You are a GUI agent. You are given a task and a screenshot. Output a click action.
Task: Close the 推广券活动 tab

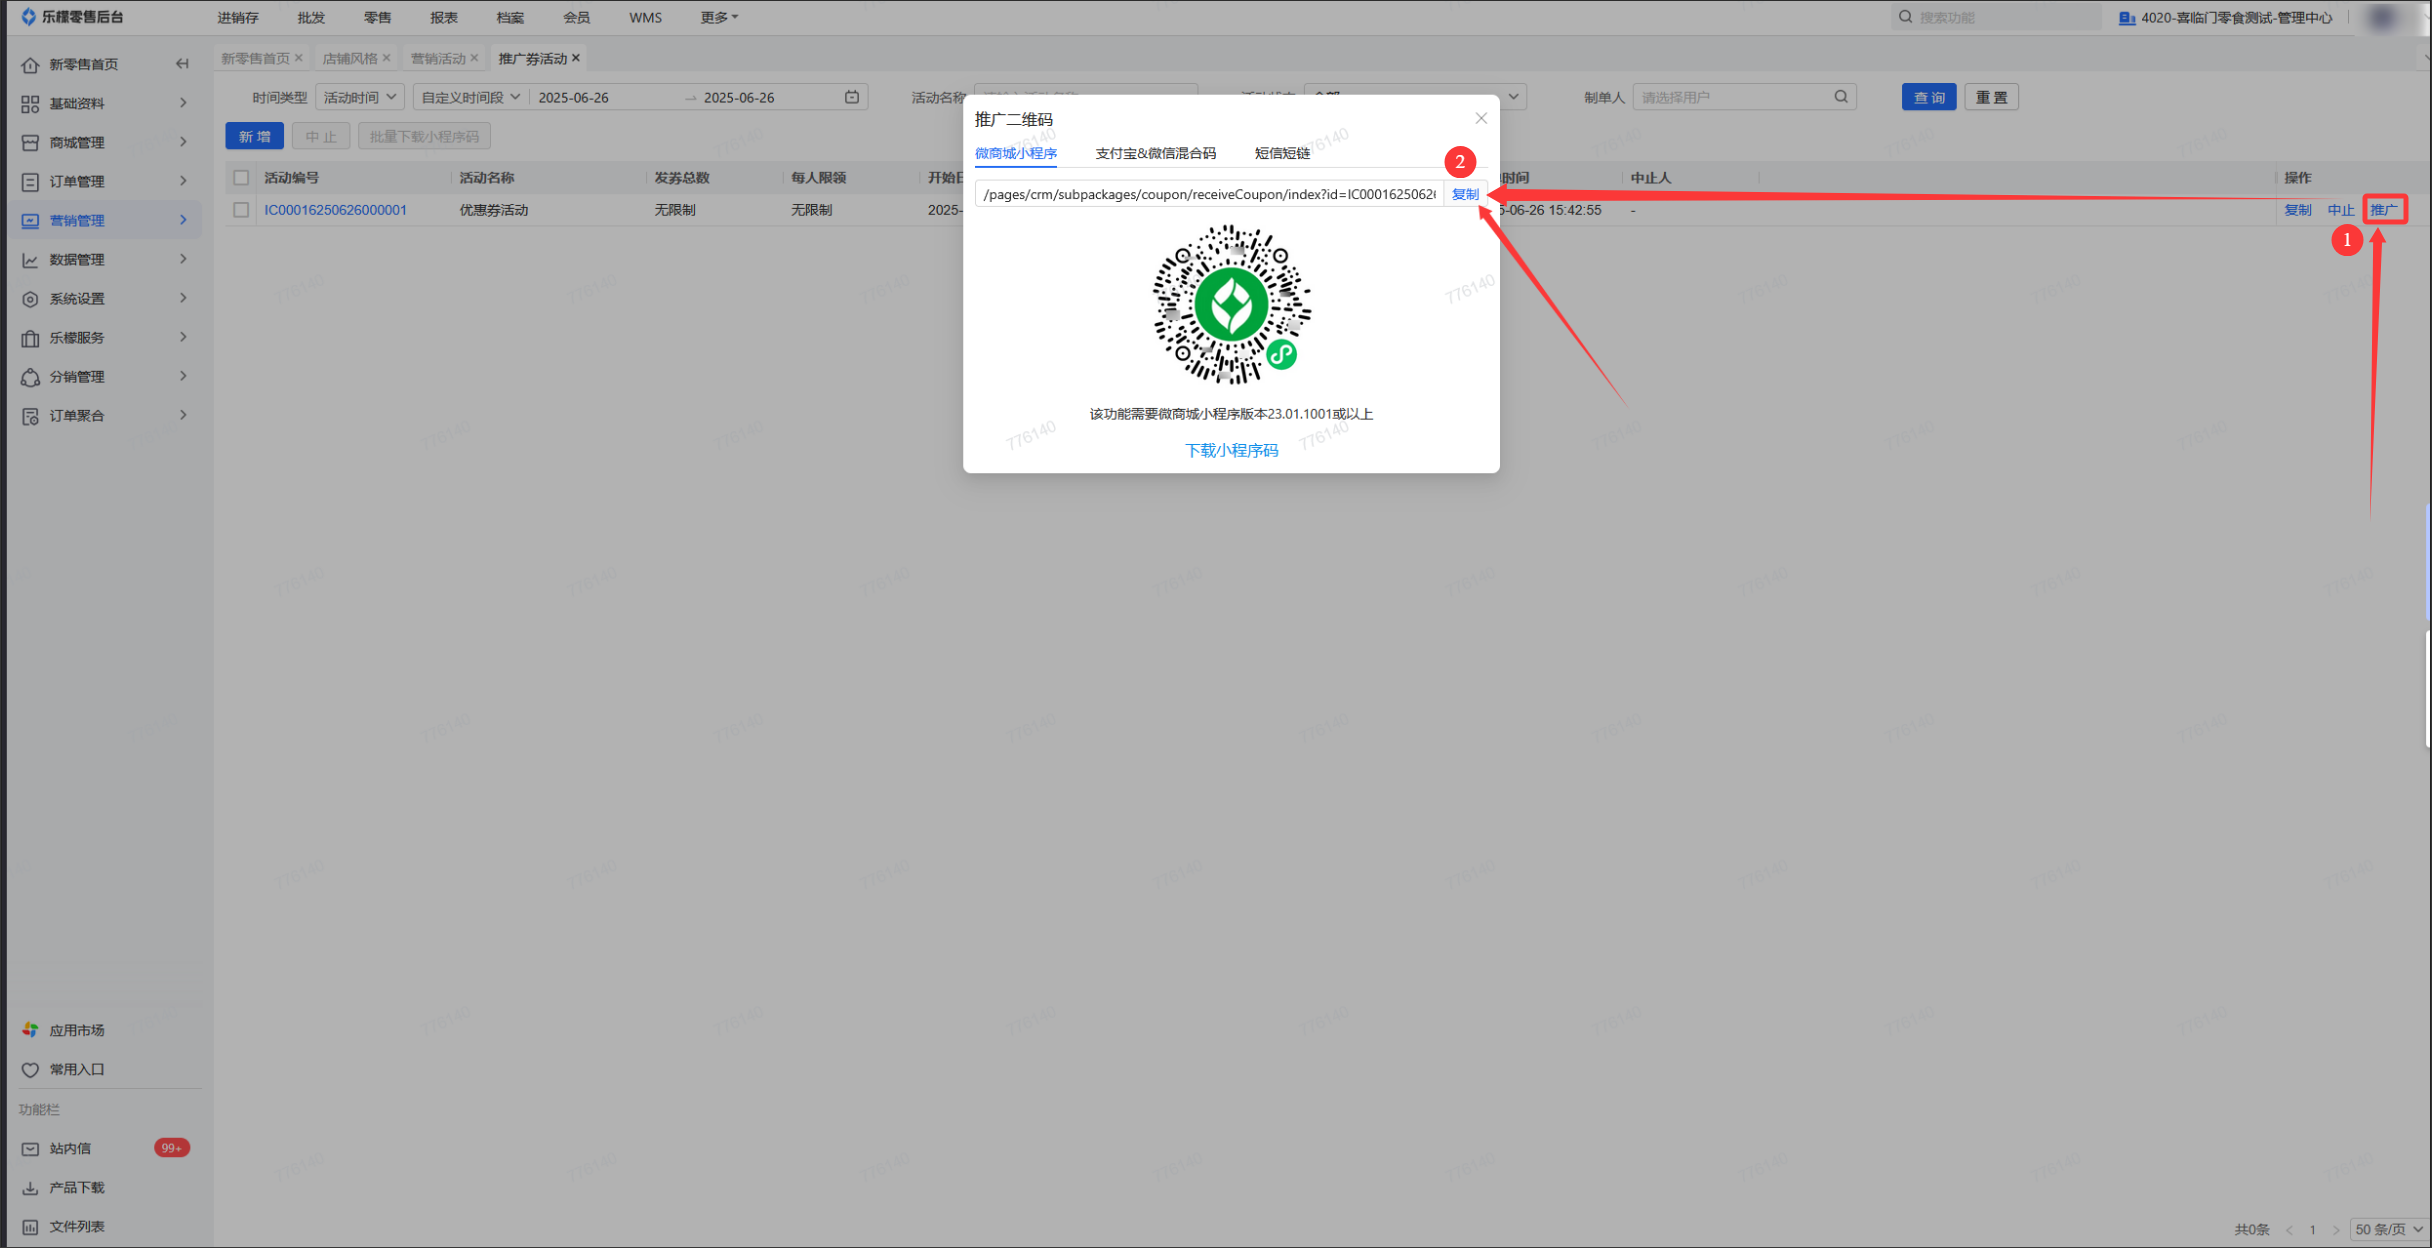click(576, 58)
